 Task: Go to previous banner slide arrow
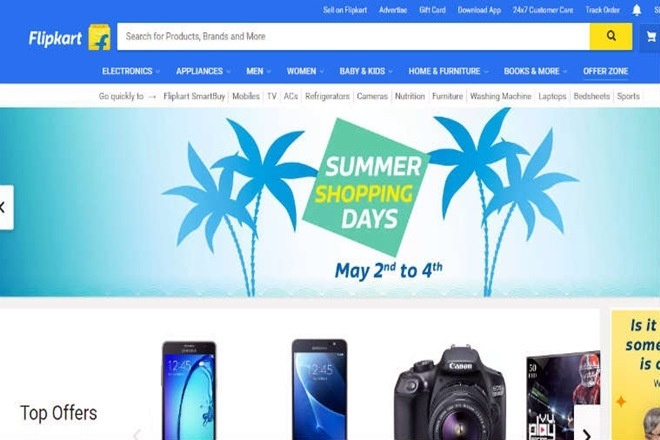point(6,207)
